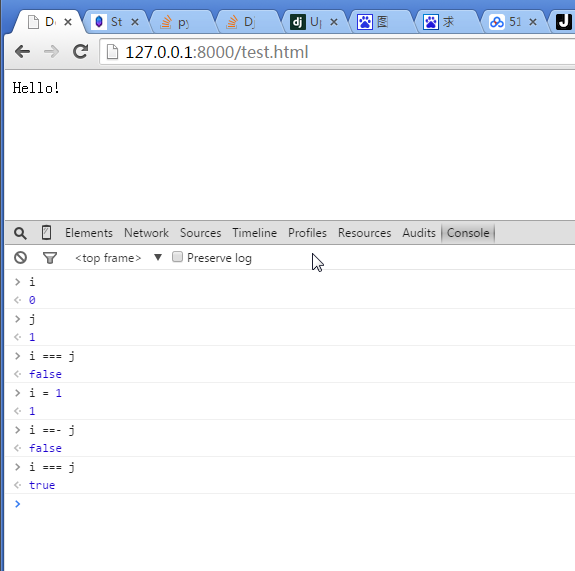Screen dimensions: 575x571
Task: Open the <top frame> context dropdown
Action: coord(118,258)
